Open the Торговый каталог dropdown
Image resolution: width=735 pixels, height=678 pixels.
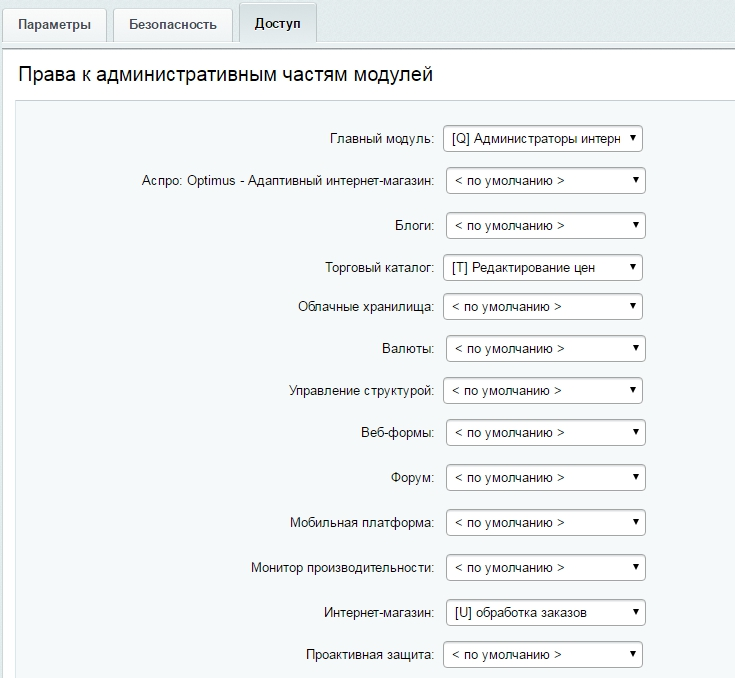pyautogui.click(x=543, y=268)
